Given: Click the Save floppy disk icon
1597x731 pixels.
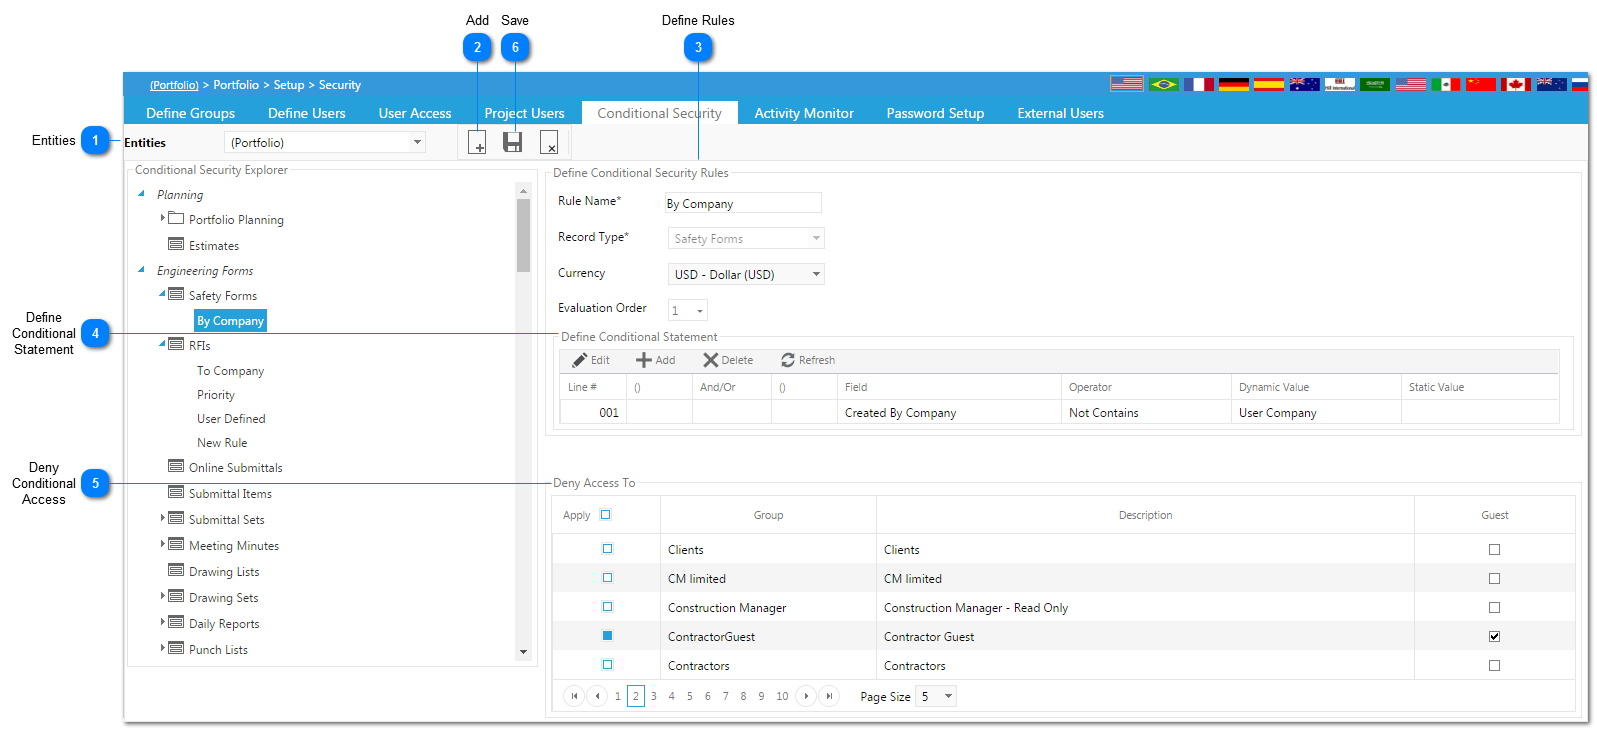Looking at the screenshot, I should (513, 142).
